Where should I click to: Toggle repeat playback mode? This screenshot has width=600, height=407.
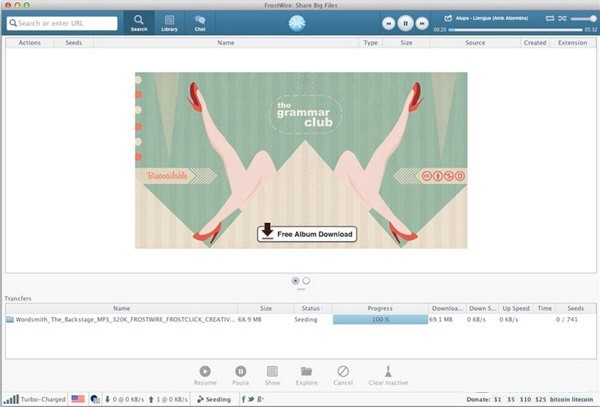click(x=550, y=18)
